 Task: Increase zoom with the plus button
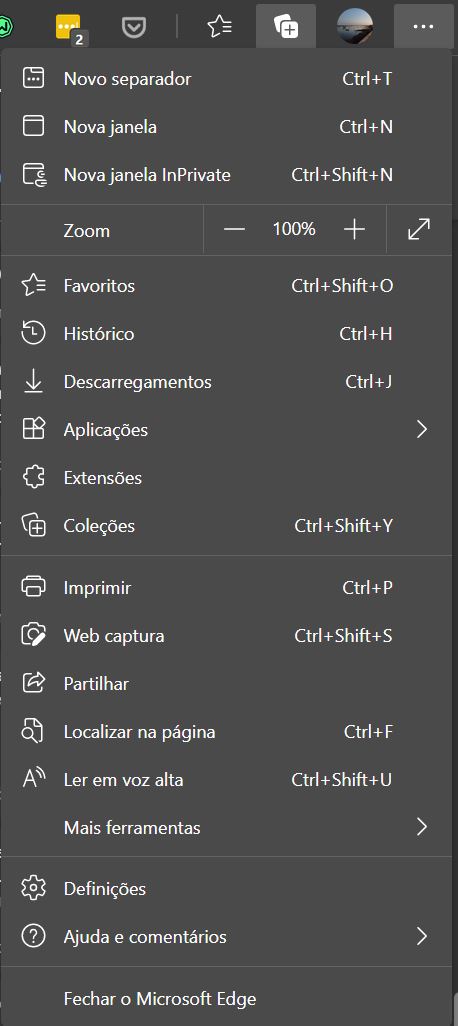(354, 229)
